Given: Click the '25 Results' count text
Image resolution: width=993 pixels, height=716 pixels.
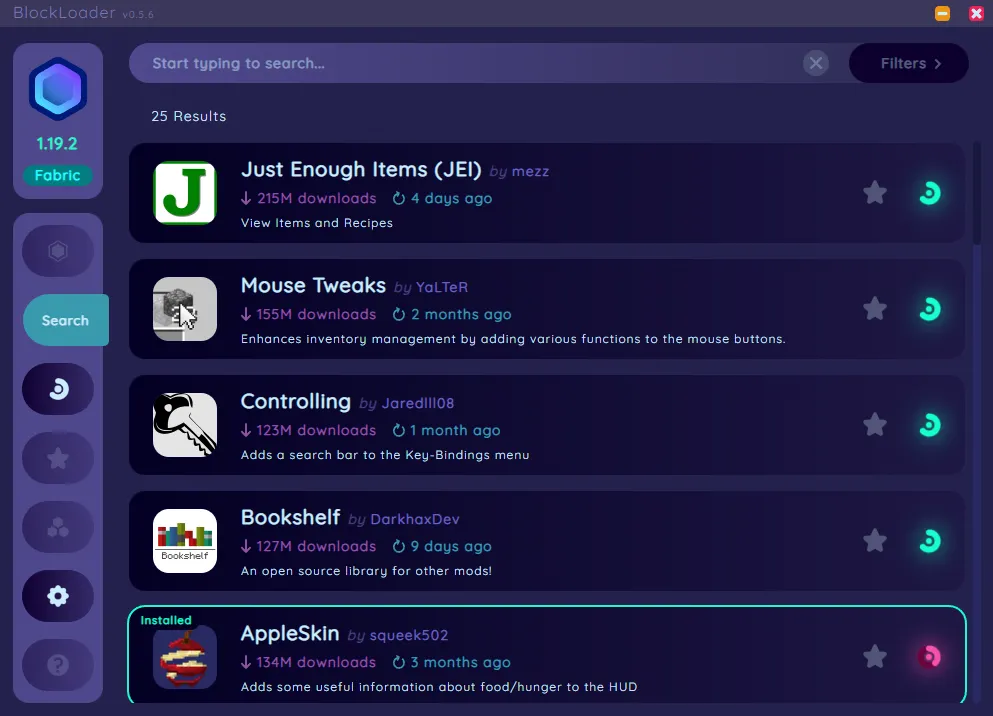Looking at the screenshot, I should (189, 116).
